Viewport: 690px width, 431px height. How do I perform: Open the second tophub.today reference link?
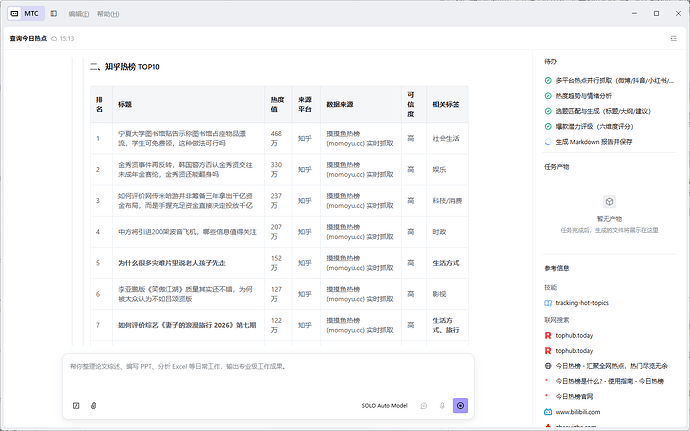[574, 351]
